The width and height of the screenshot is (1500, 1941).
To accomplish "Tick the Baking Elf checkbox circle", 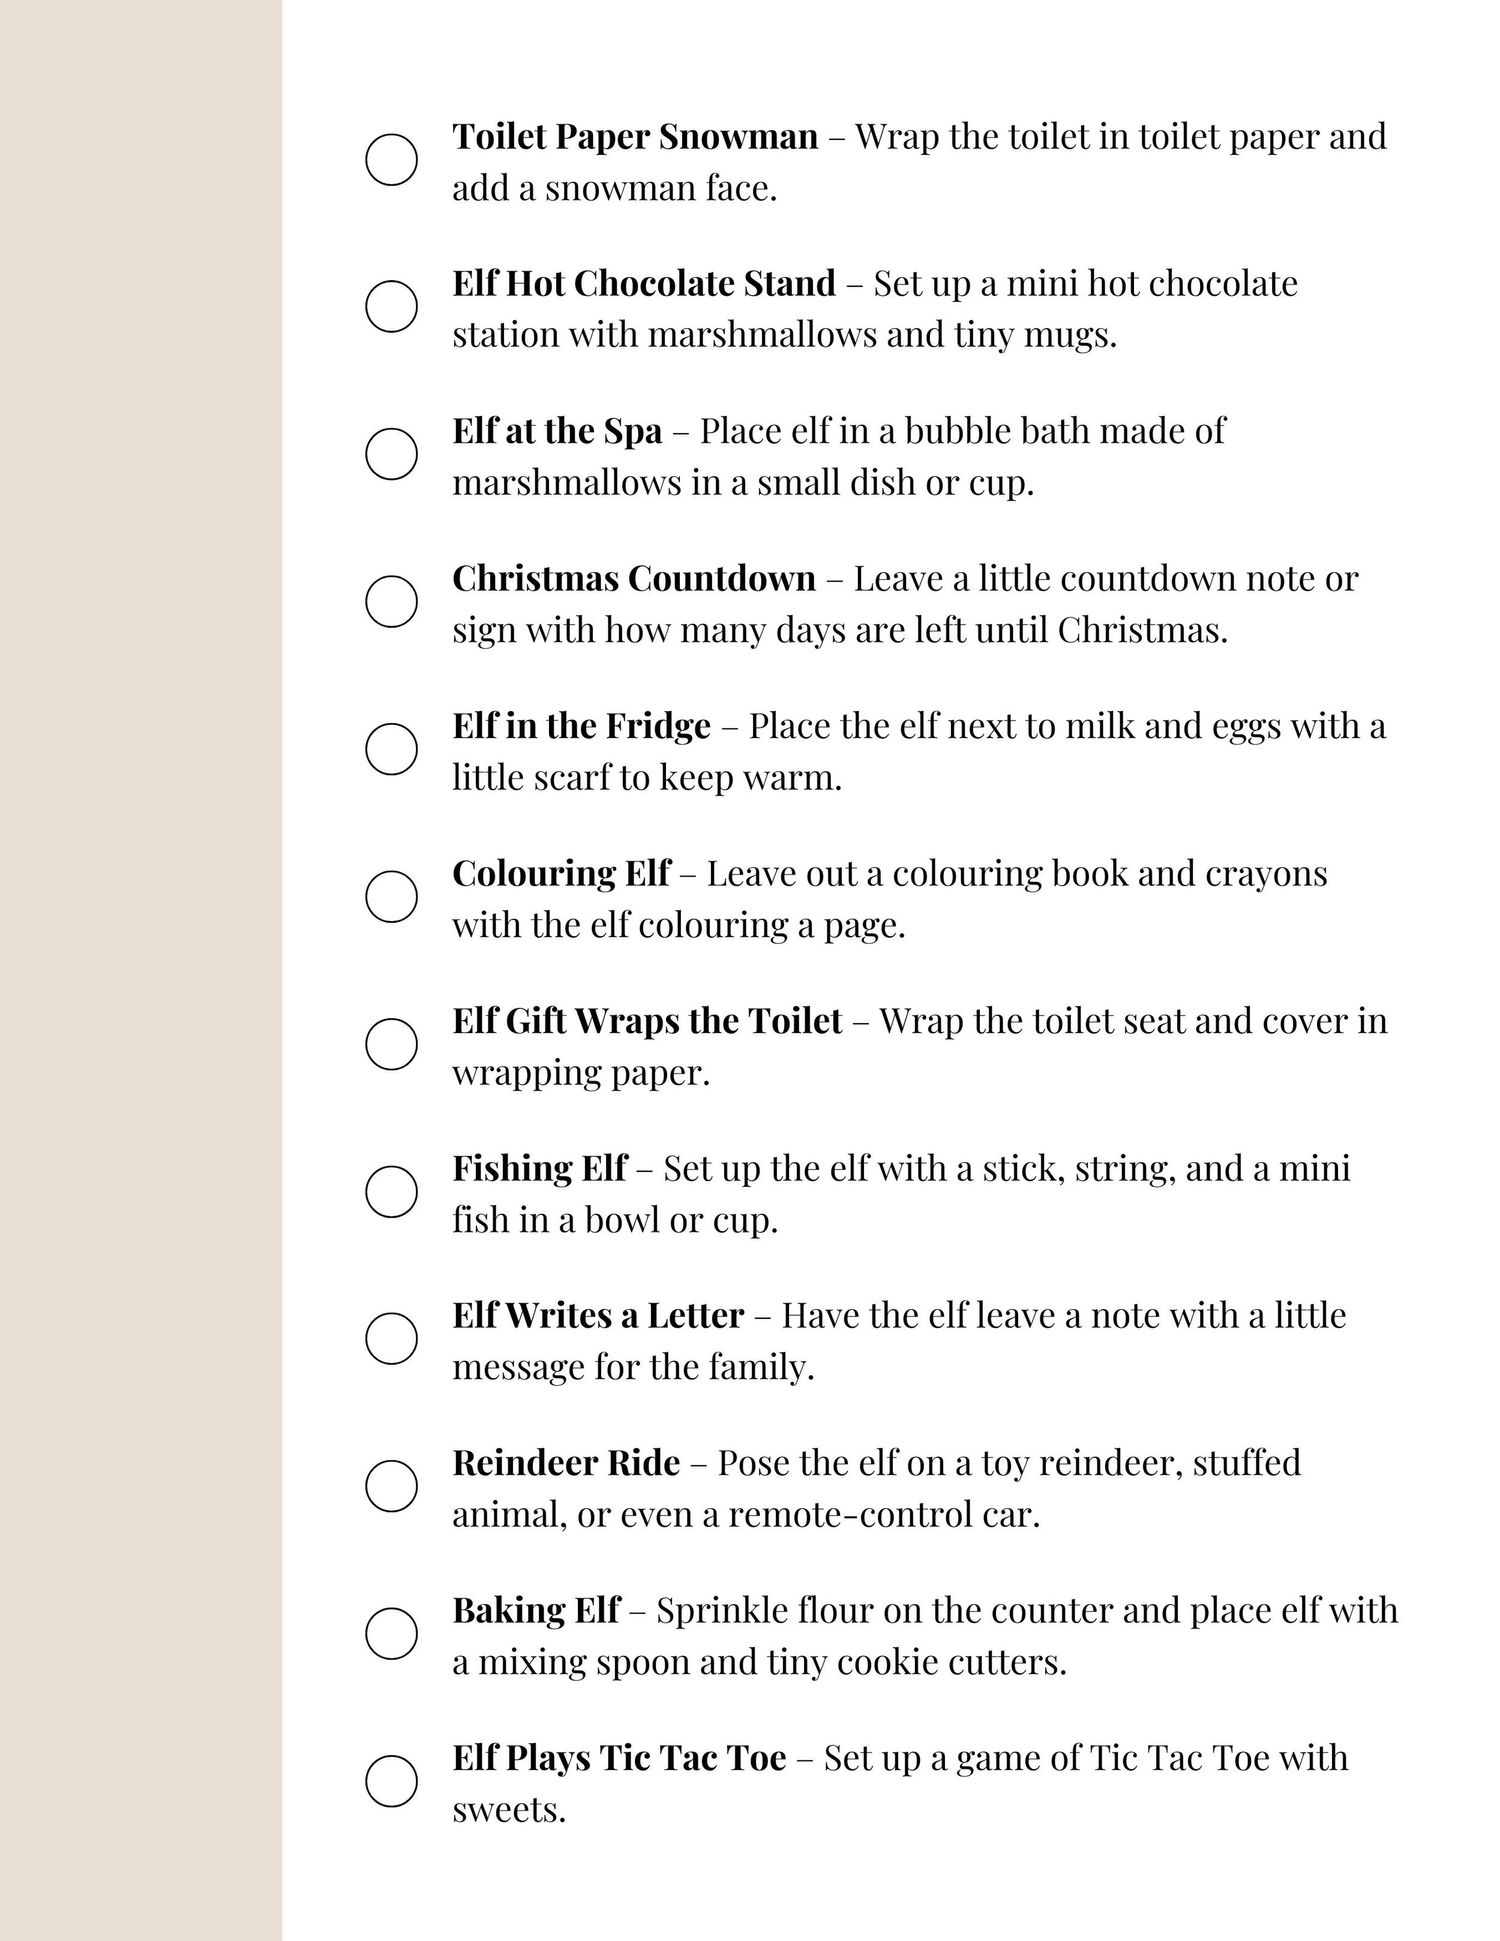I will tap(391, 1635).
